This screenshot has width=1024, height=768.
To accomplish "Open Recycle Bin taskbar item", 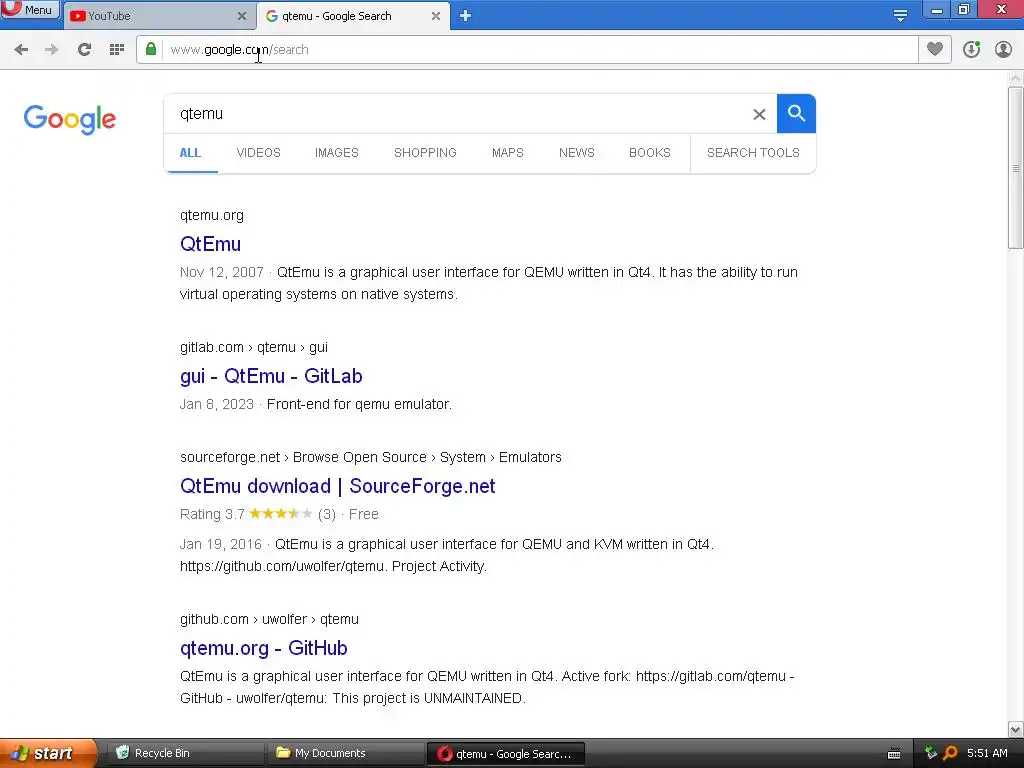I will coord(185,753).
